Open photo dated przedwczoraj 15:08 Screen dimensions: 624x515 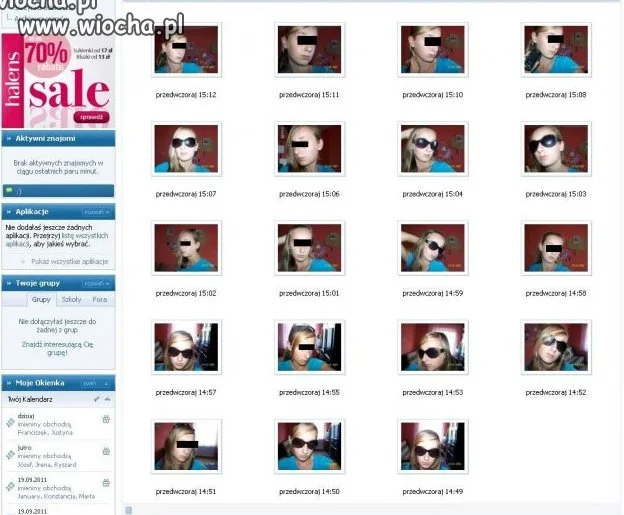pos(556,50)
